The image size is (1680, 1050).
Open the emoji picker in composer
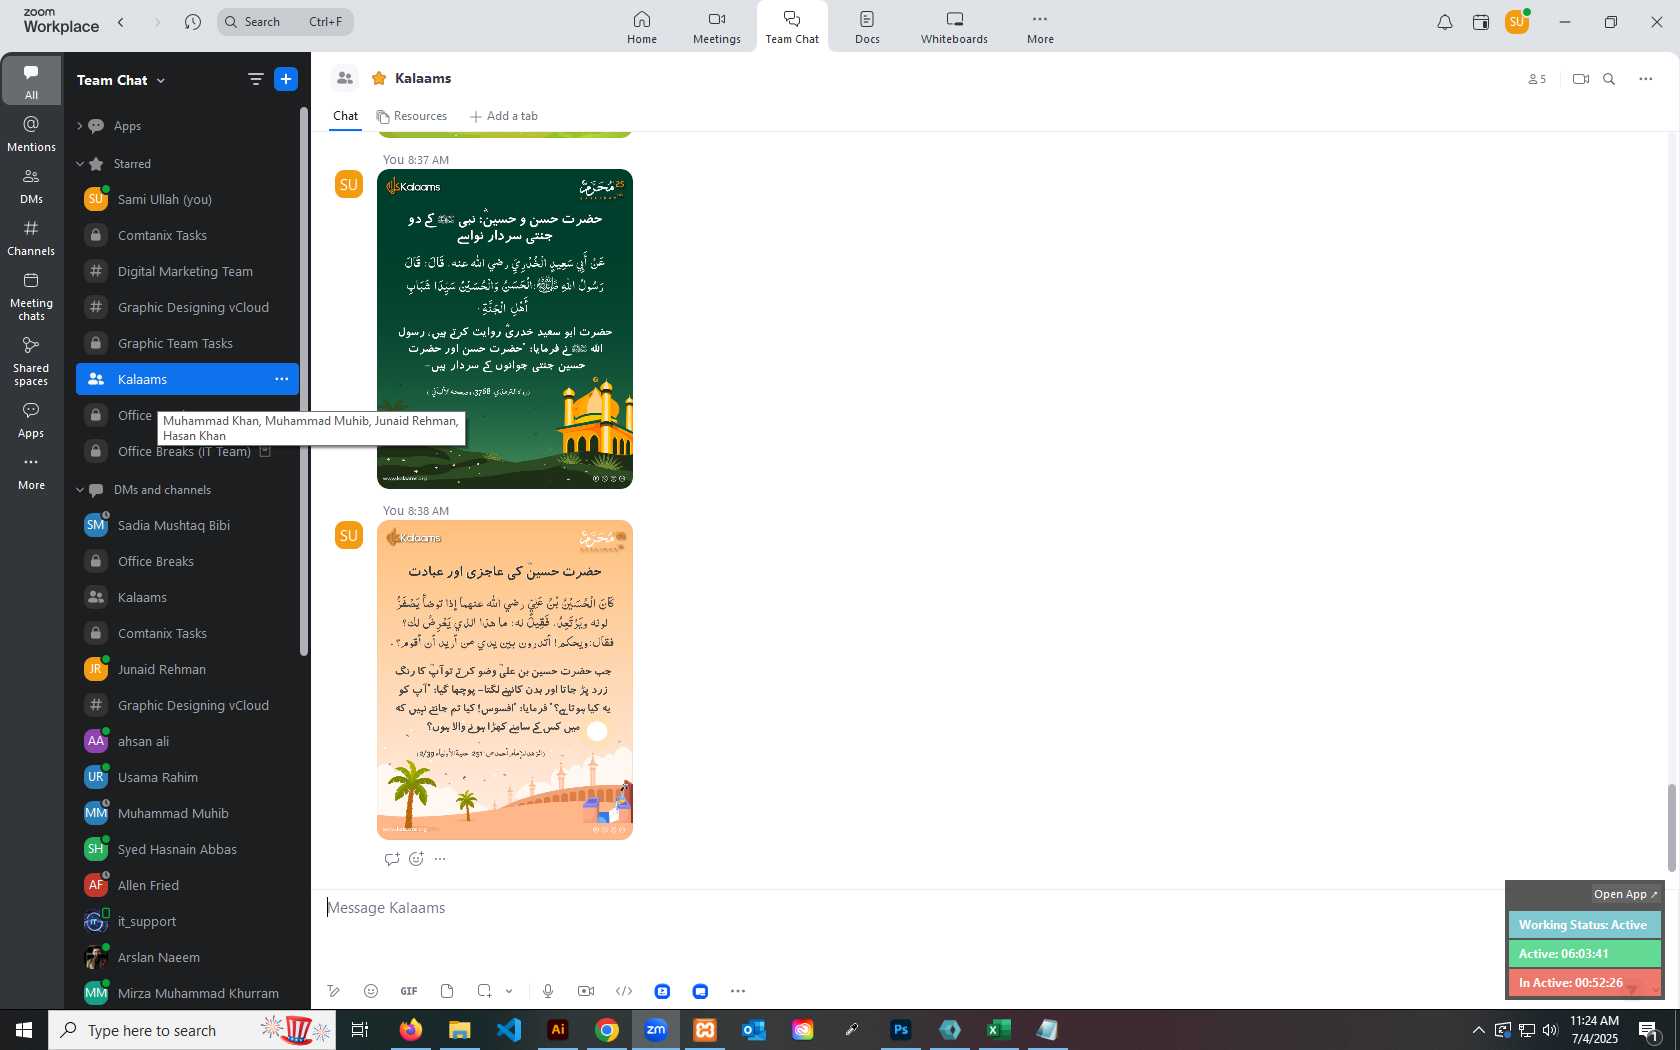click(x=371, y=991)
